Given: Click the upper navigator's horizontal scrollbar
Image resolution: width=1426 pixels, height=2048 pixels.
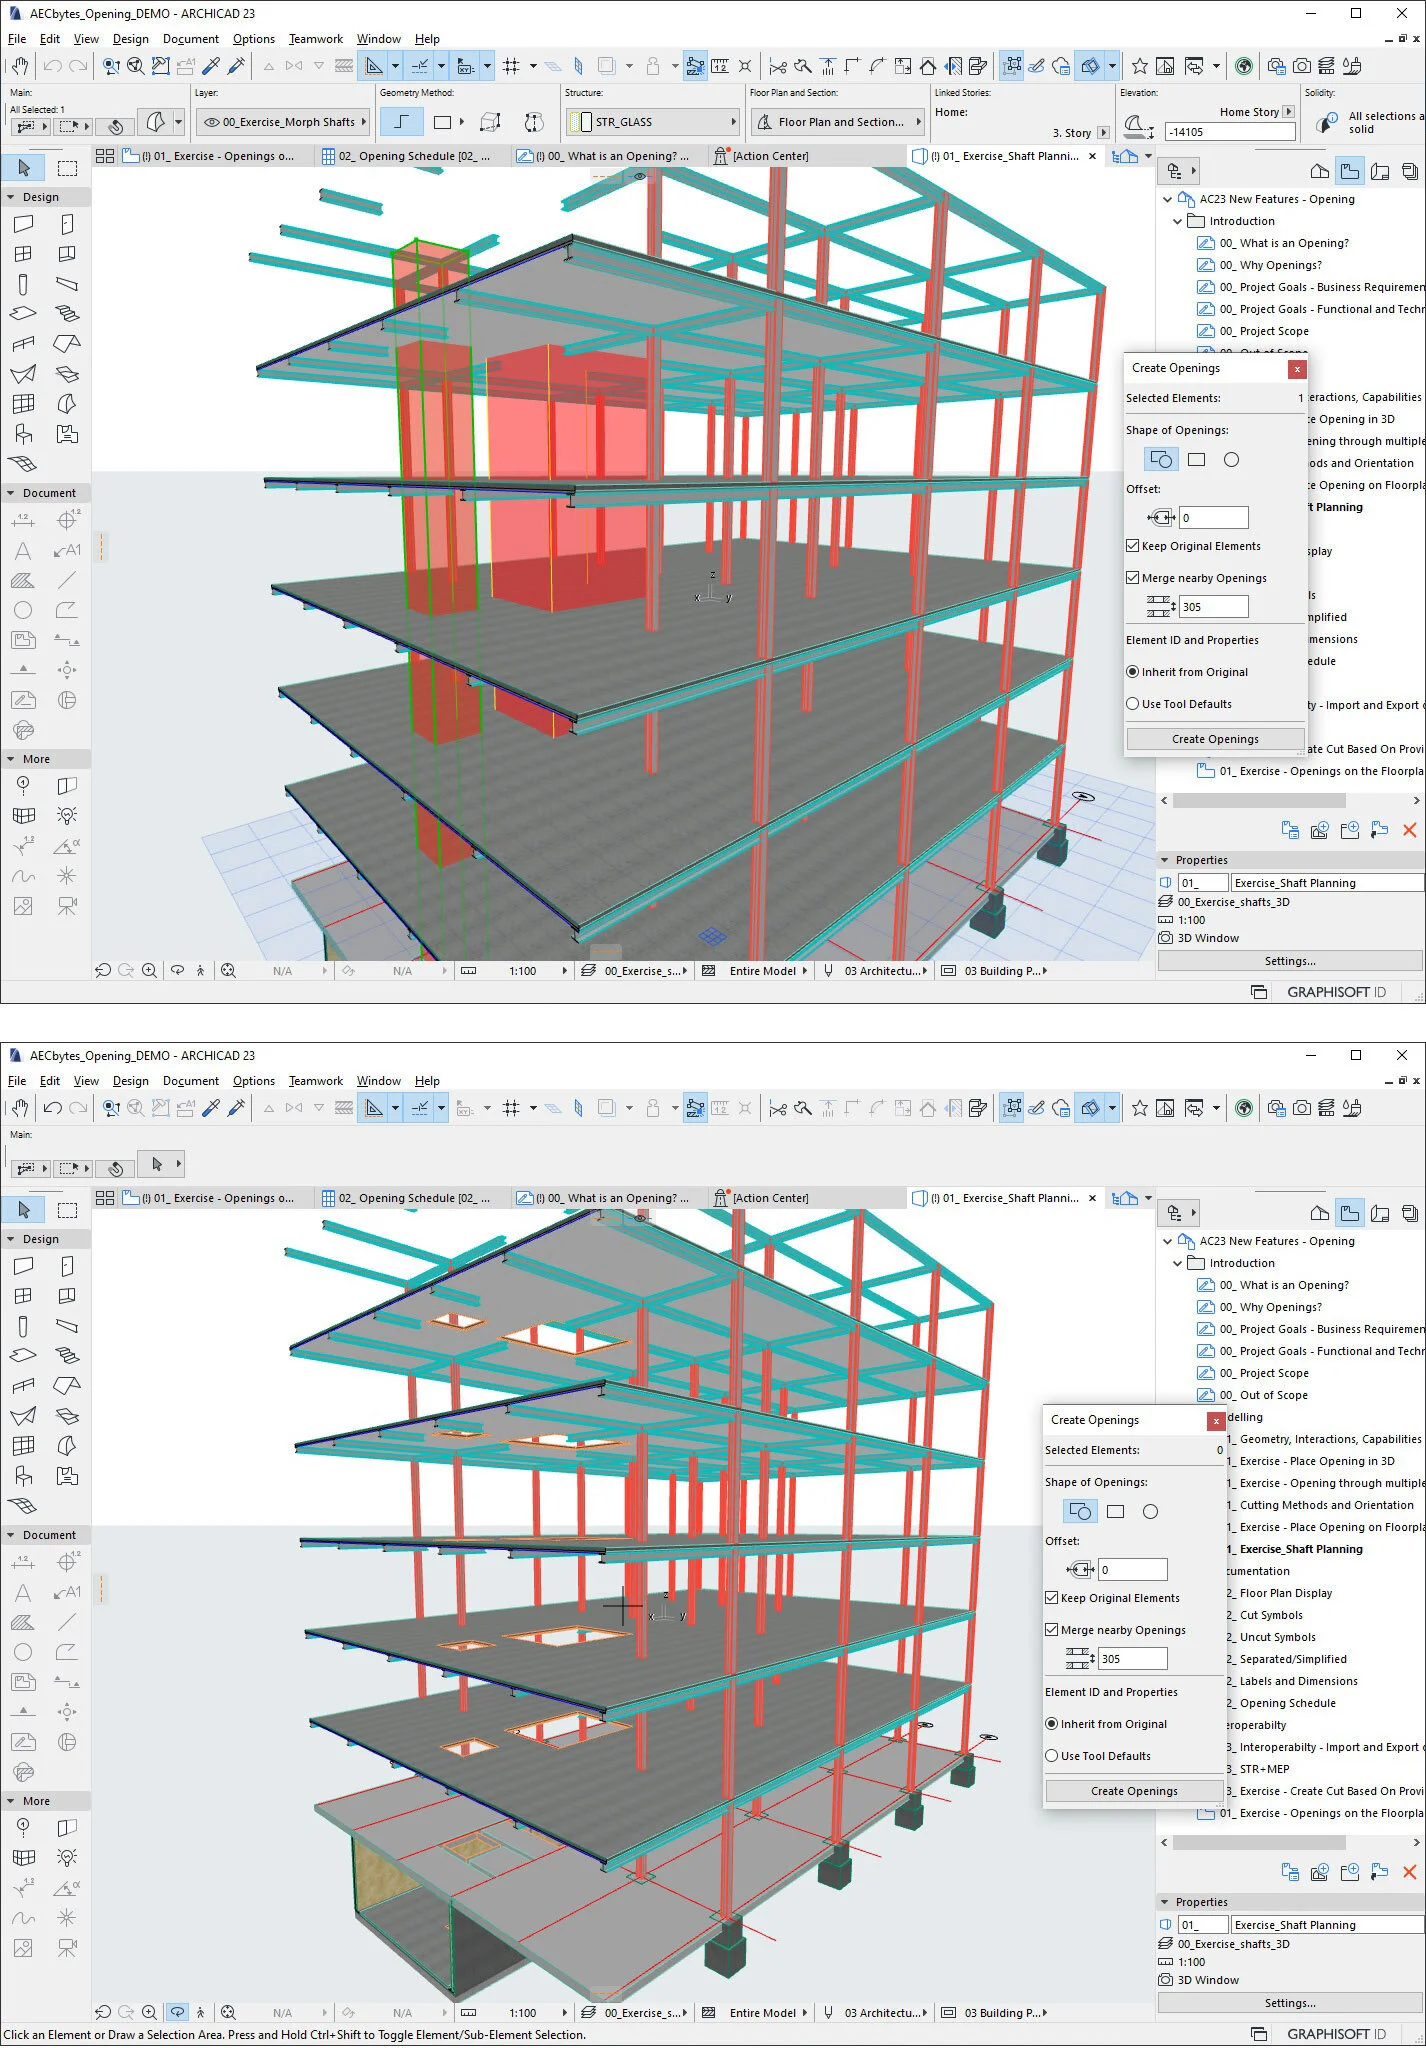Looking at the screenshot, I should (x=1258, y=801).
